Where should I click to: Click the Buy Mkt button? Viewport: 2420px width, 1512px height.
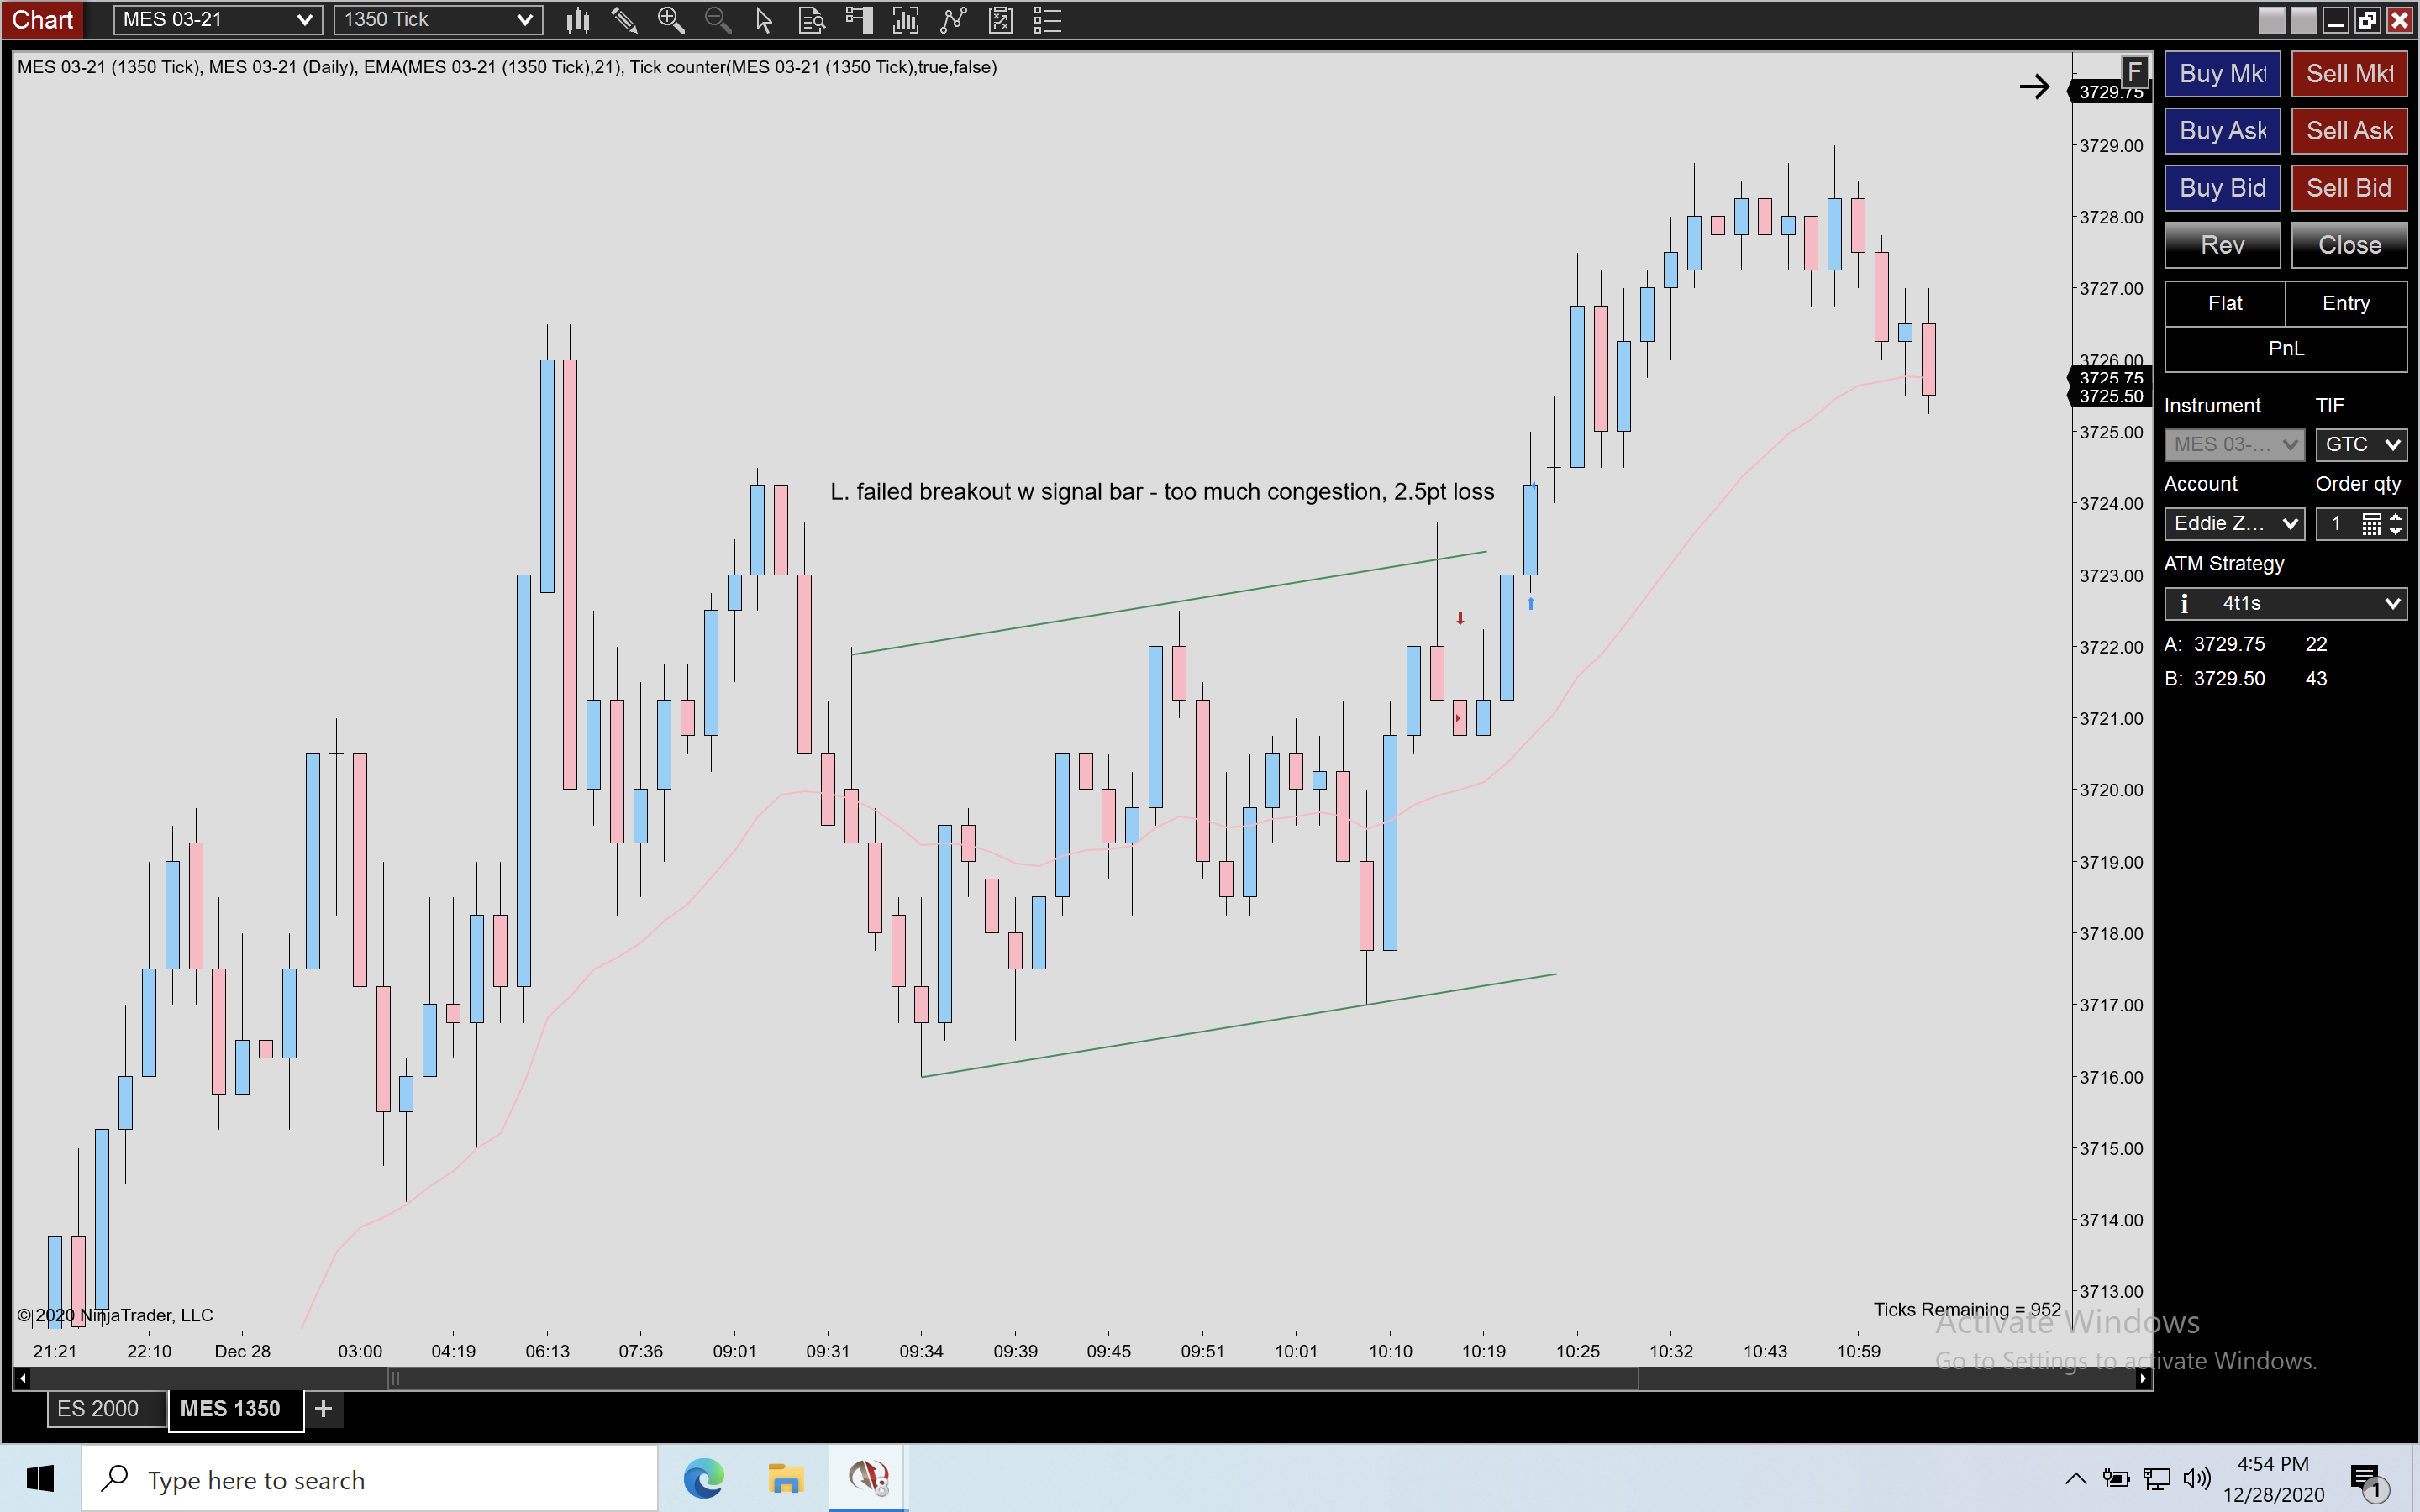[2222, 74]
